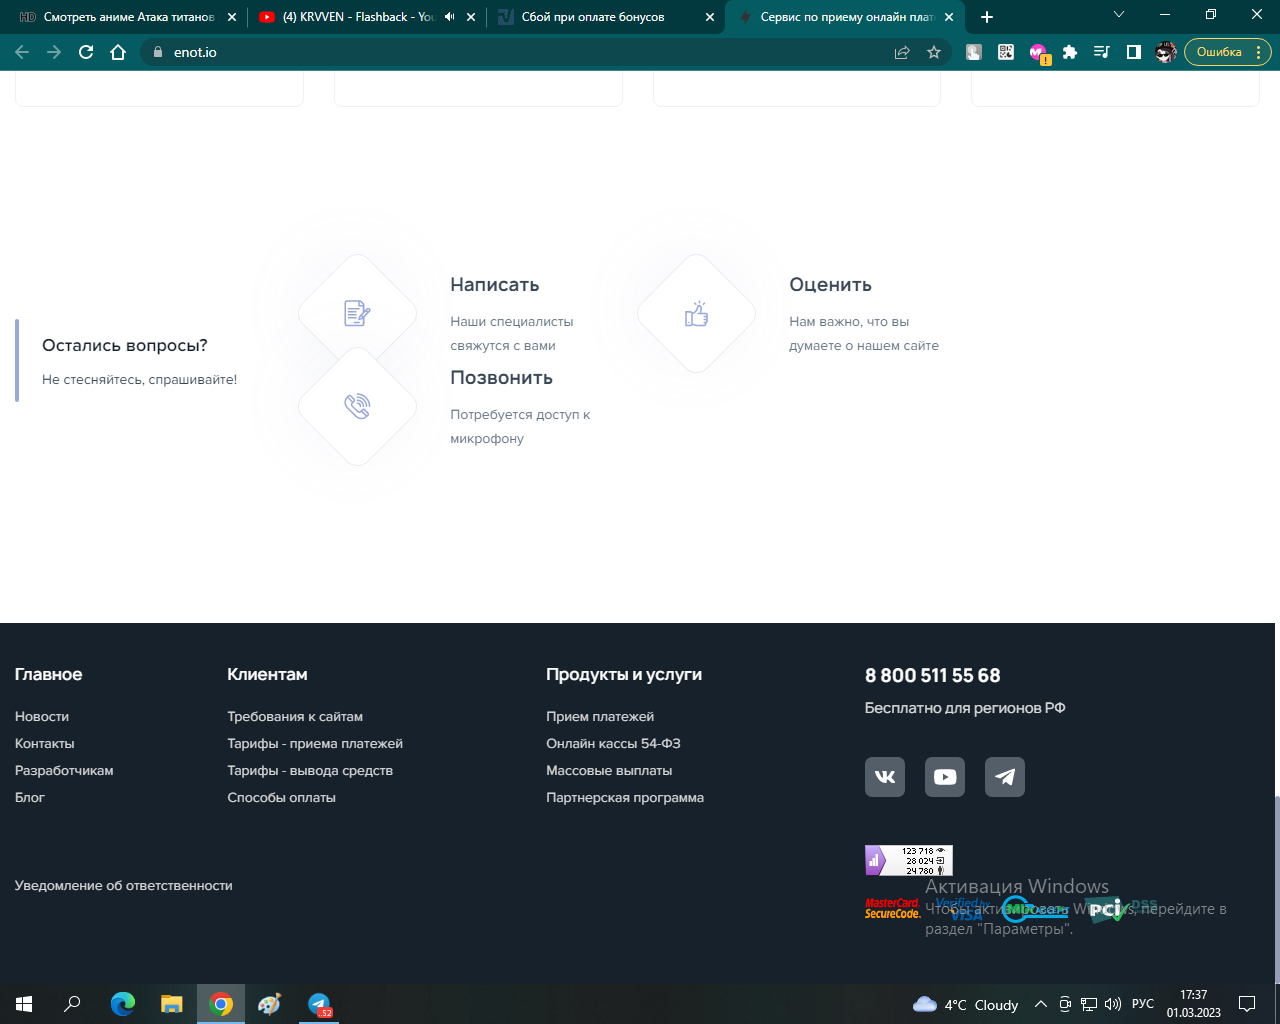Click the write message icon next to Написать

coord(357,313)
